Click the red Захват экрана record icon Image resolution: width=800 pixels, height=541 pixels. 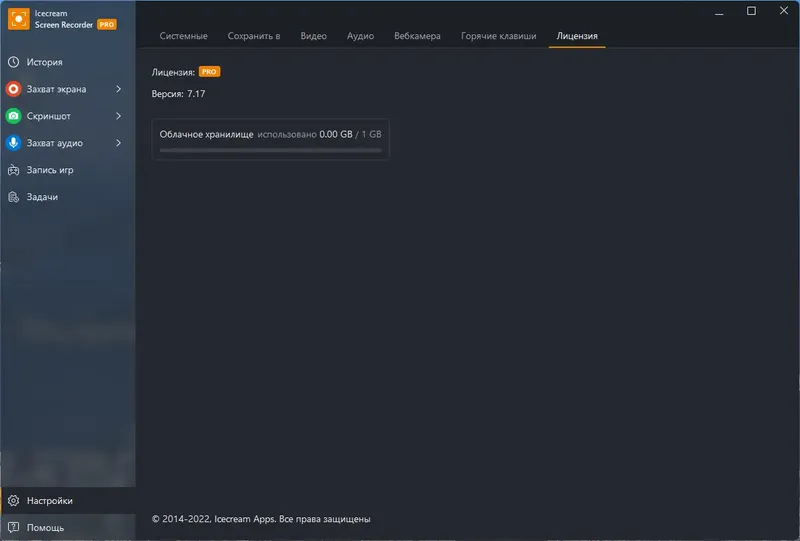point(14,89)
